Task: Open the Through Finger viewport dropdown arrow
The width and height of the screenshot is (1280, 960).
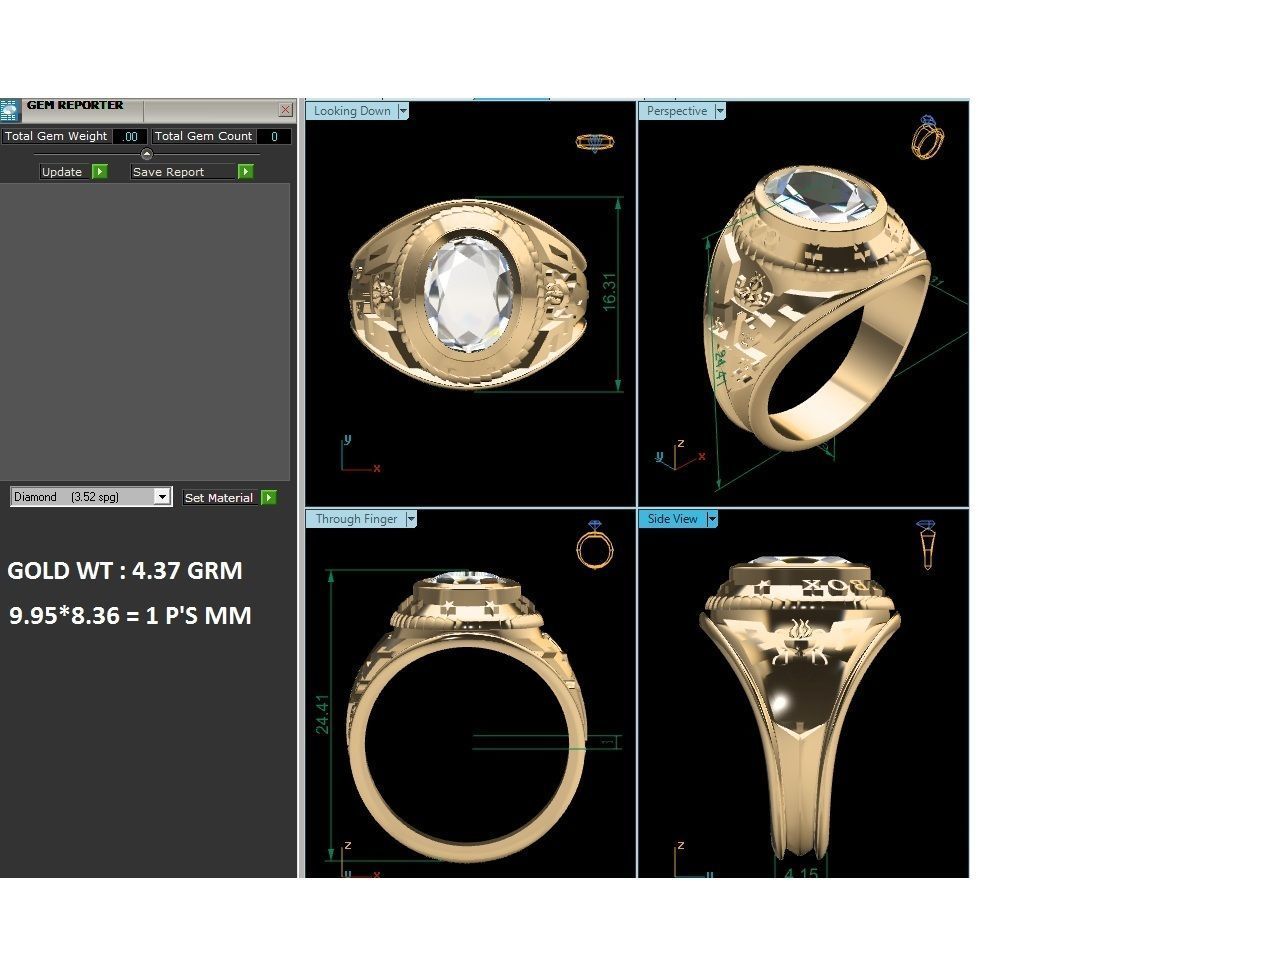Action: (411, 519)
